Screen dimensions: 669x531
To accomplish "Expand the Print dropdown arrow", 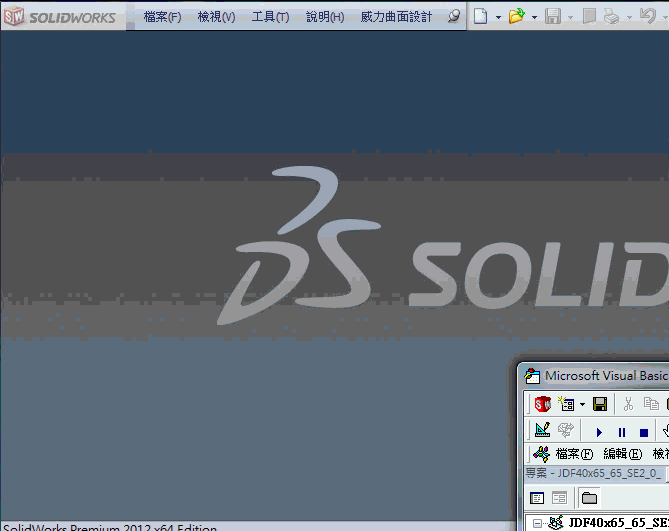I will pyautogui.click(x=629, y=17).
